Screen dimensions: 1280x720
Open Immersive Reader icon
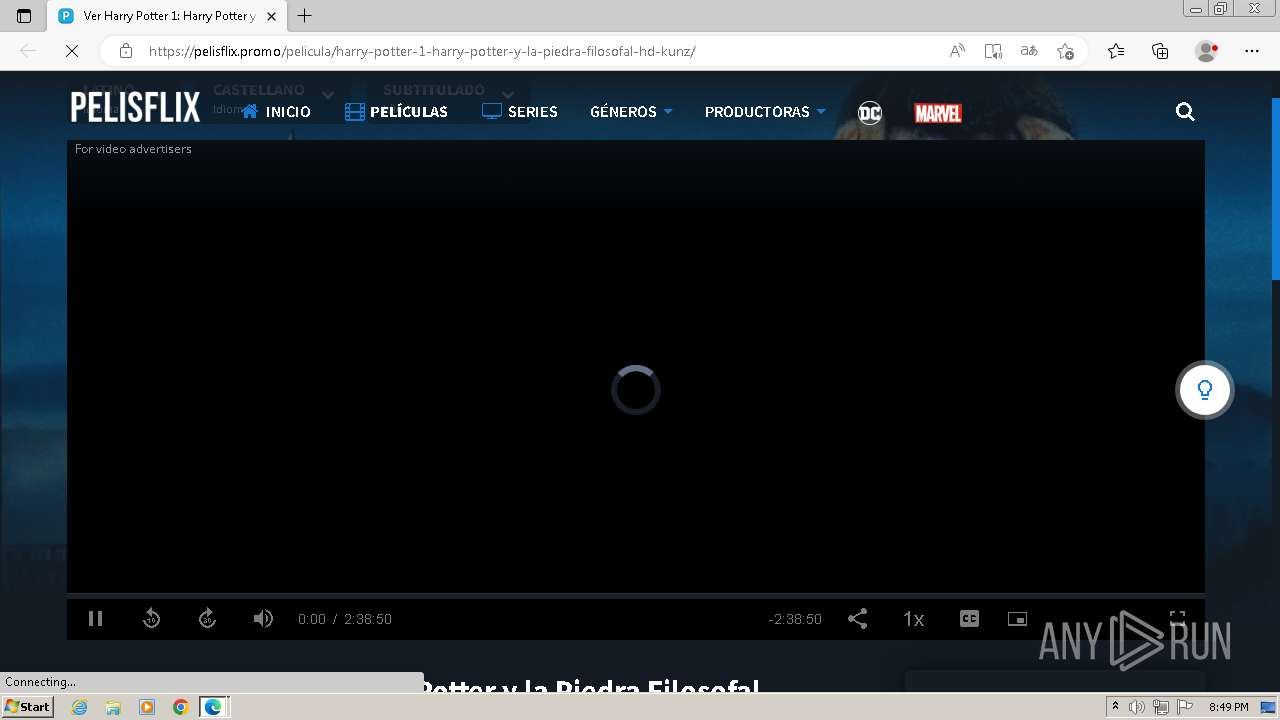point(993,51)
